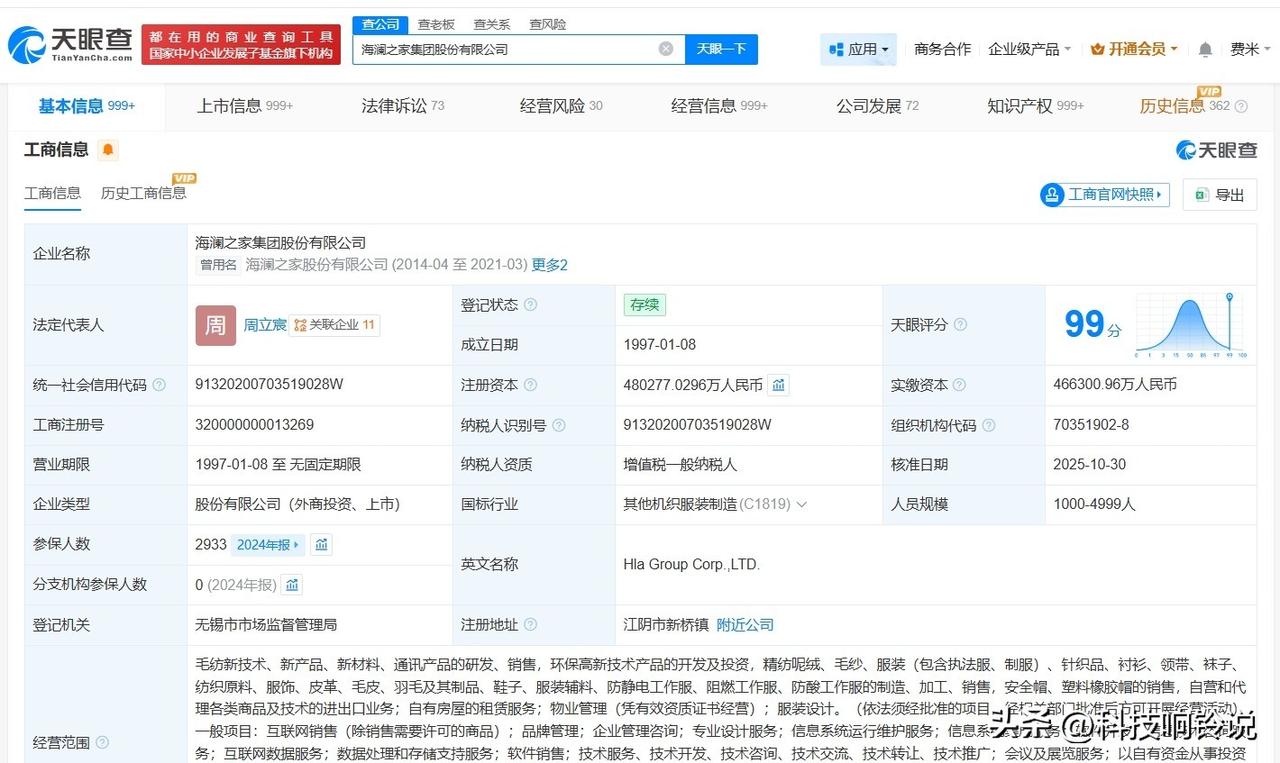Click the help icon next to 注册地址

click(530, 625)
